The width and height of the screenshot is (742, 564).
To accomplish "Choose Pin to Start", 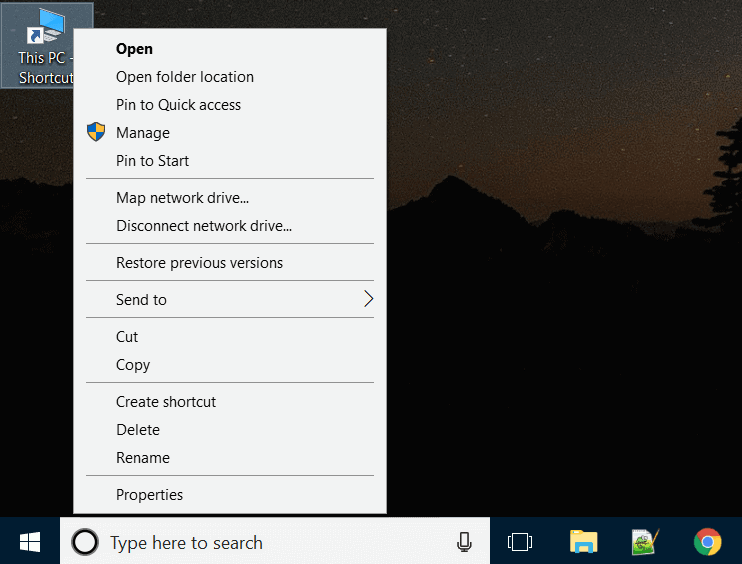I will click(x=230, y=160).
